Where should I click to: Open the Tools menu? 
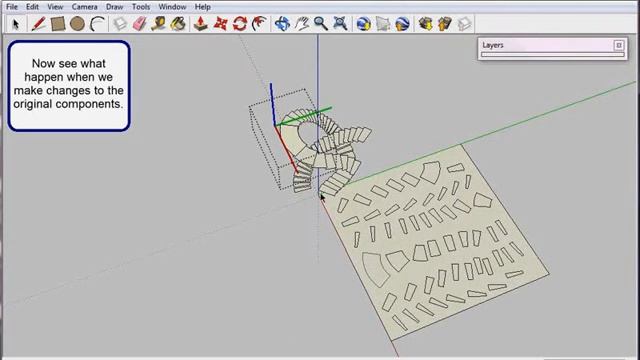click(141, 7)
